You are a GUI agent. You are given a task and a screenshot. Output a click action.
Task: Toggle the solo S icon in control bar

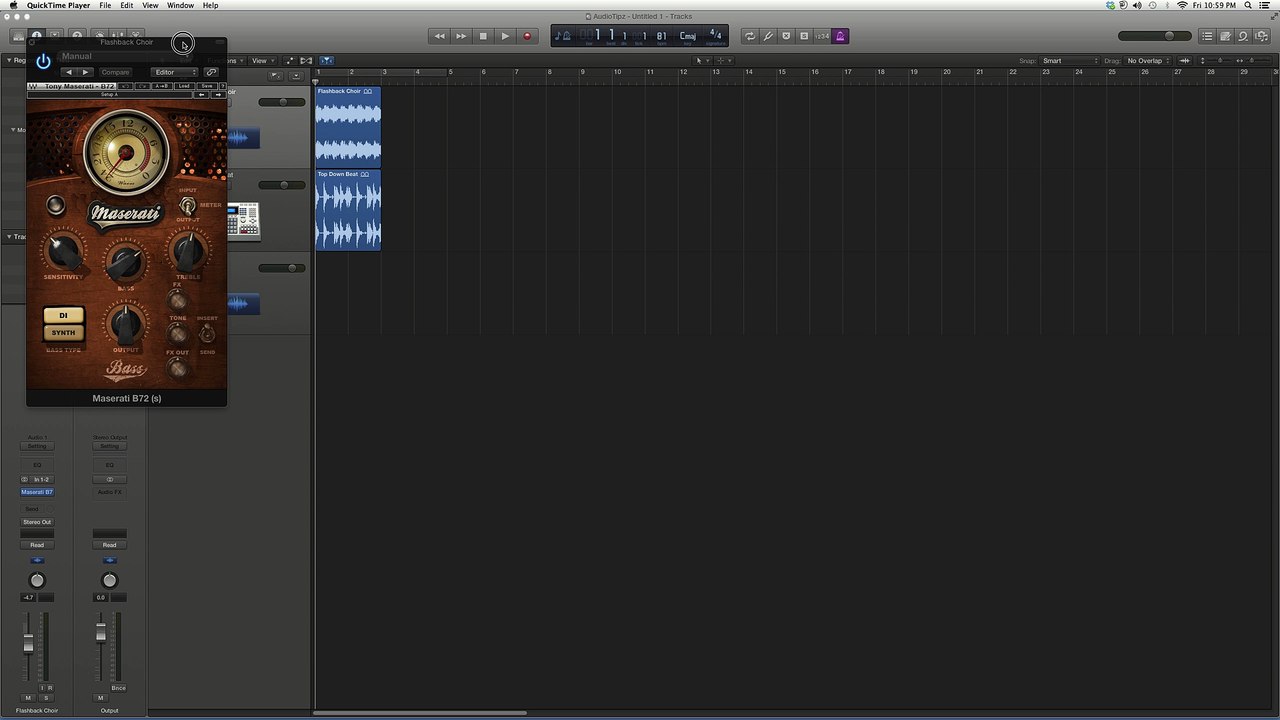(804, 36)
